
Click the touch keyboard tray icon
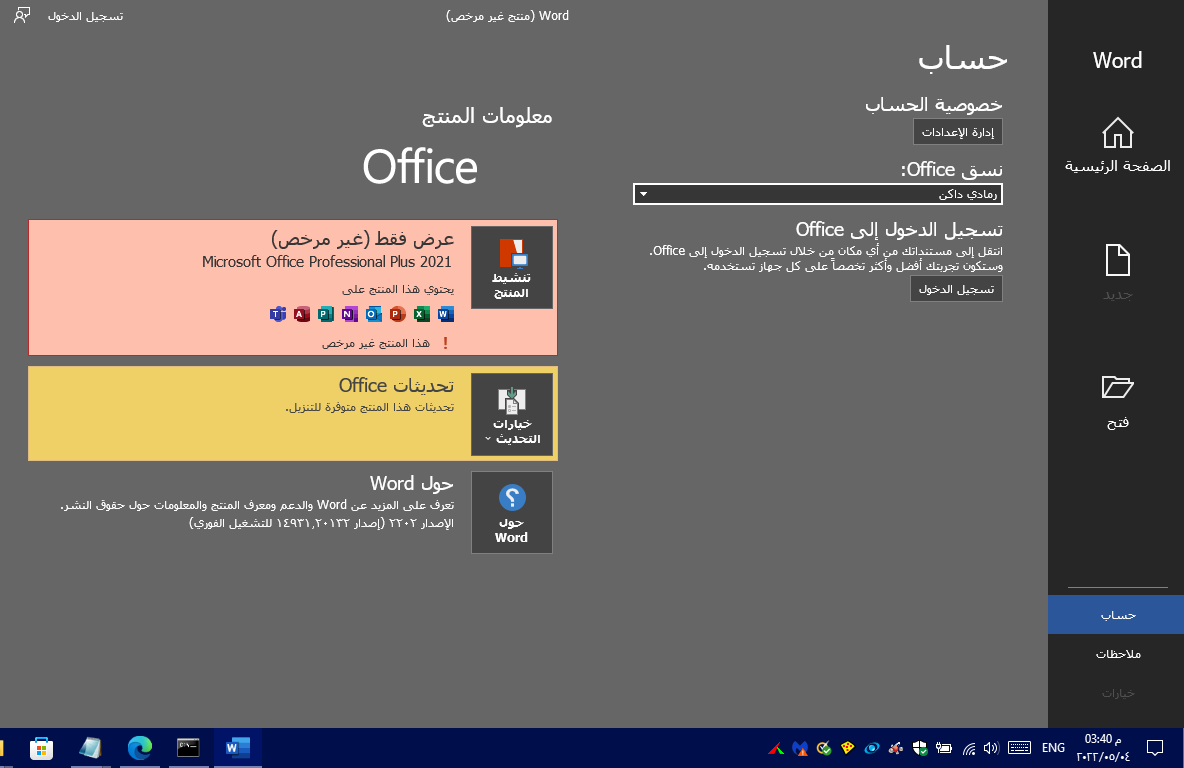coord(1019,748)
